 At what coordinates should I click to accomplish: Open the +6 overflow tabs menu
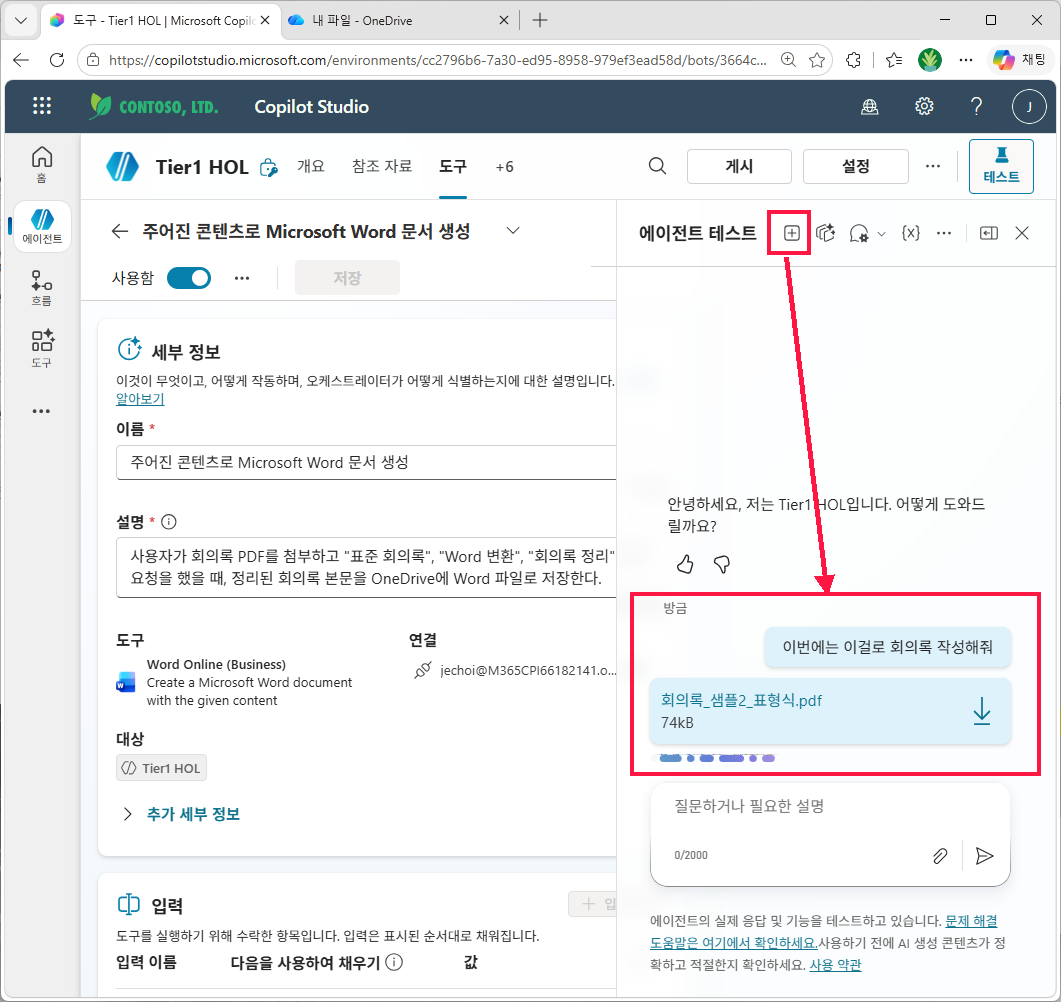point(504,167)
